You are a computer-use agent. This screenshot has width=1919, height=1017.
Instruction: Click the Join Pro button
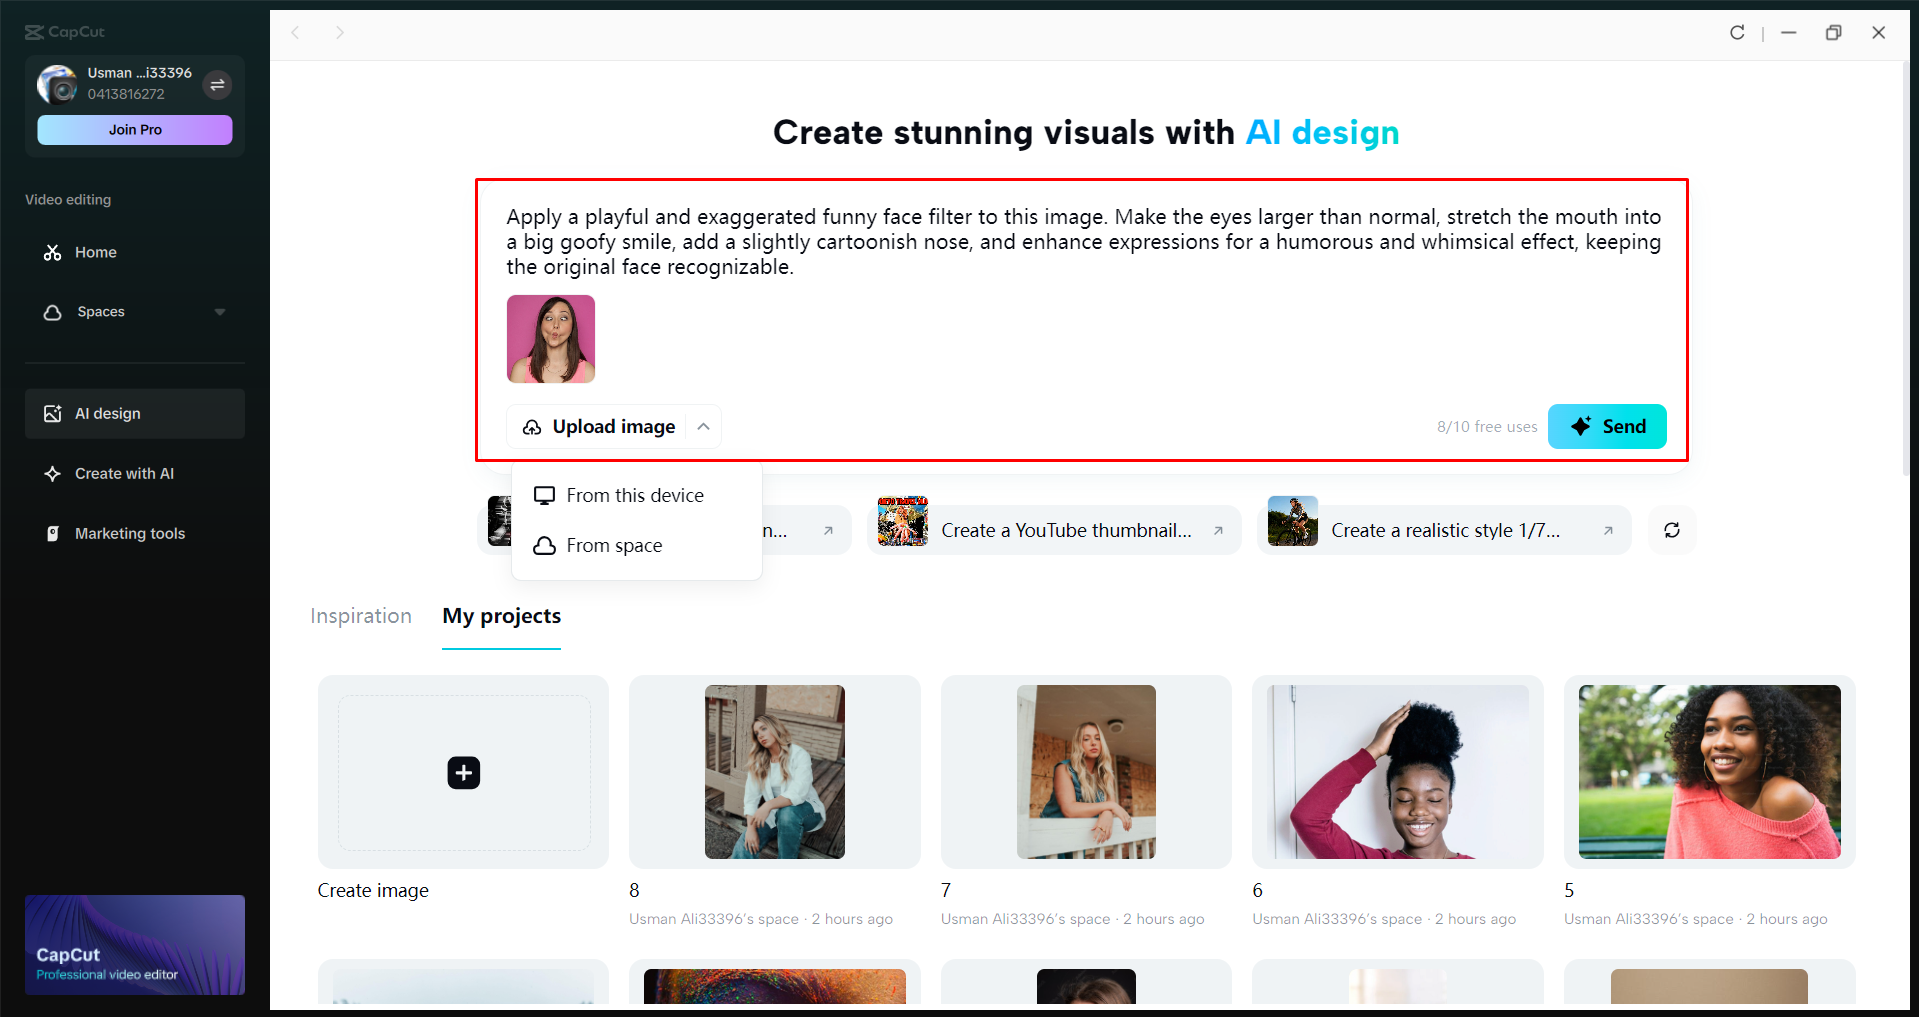pos(134,129)
